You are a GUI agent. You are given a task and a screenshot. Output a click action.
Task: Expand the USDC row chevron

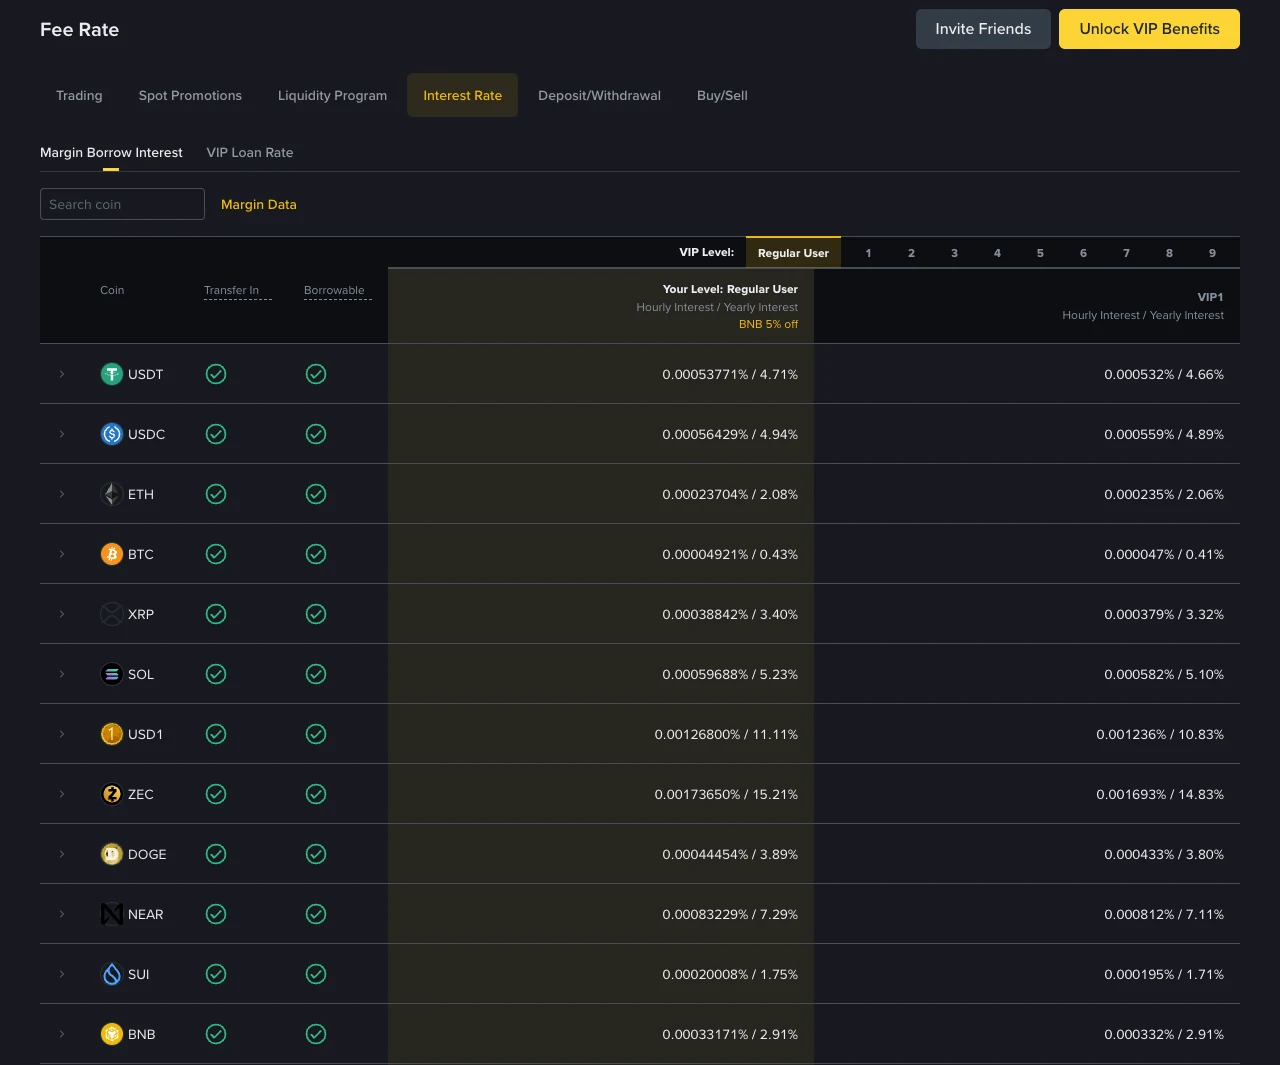62,434
